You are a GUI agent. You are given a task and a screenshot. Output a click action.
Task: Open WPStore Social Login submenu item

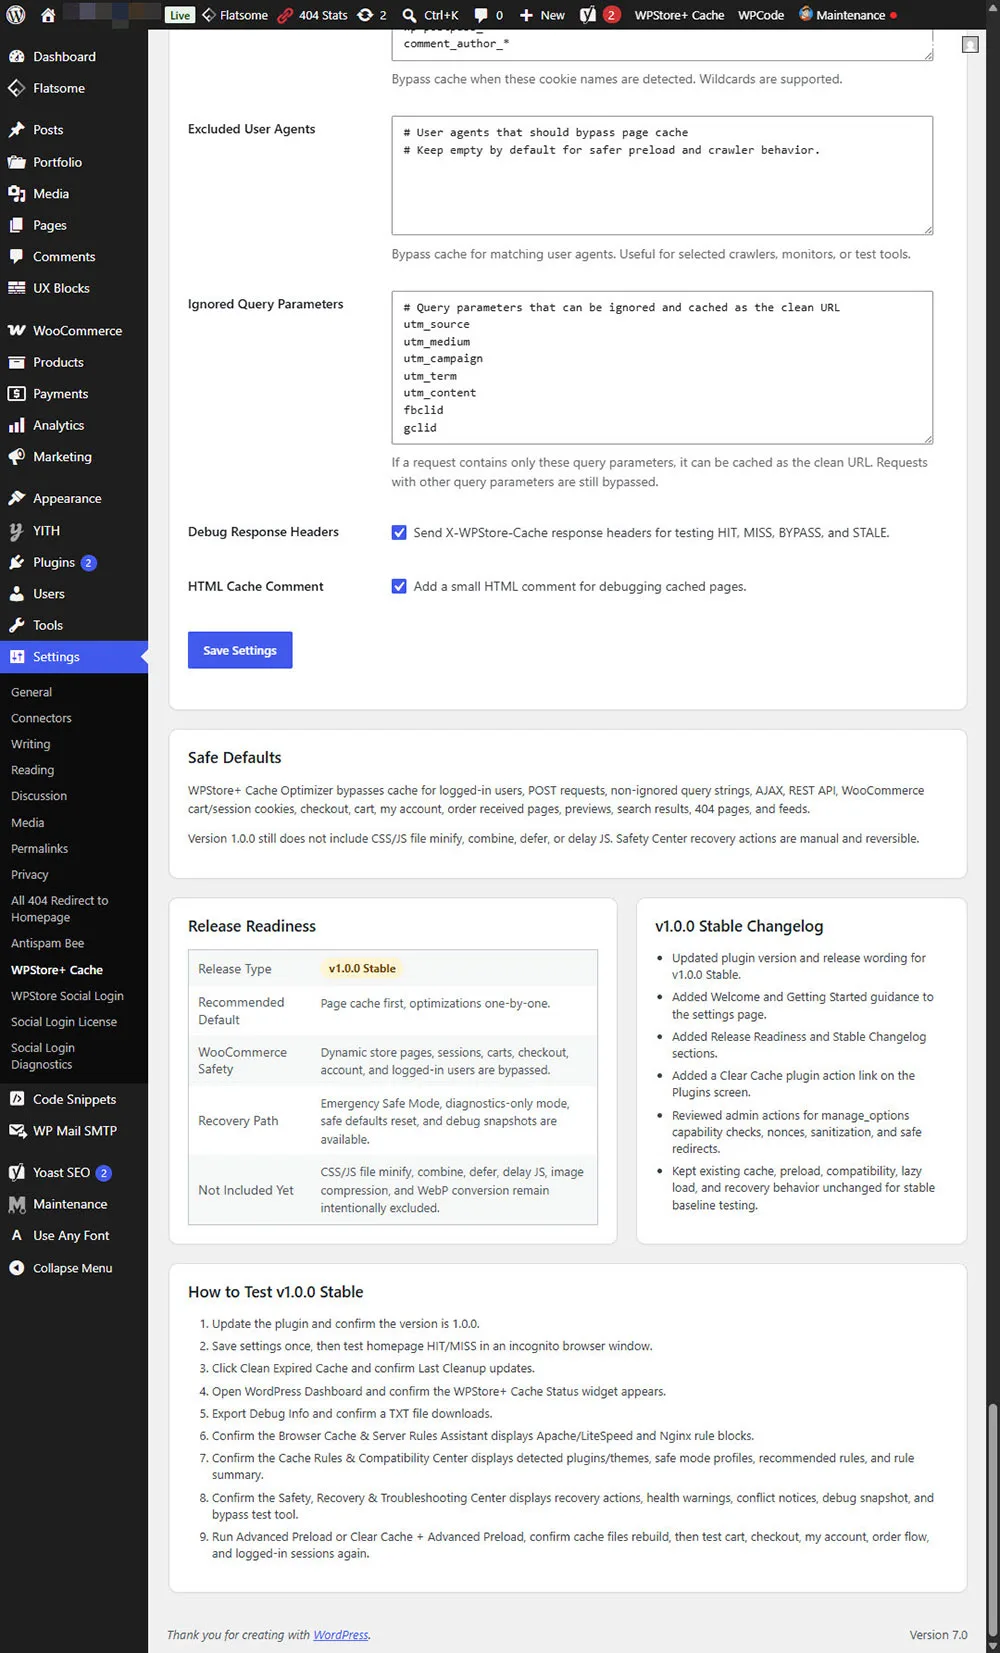67,996
